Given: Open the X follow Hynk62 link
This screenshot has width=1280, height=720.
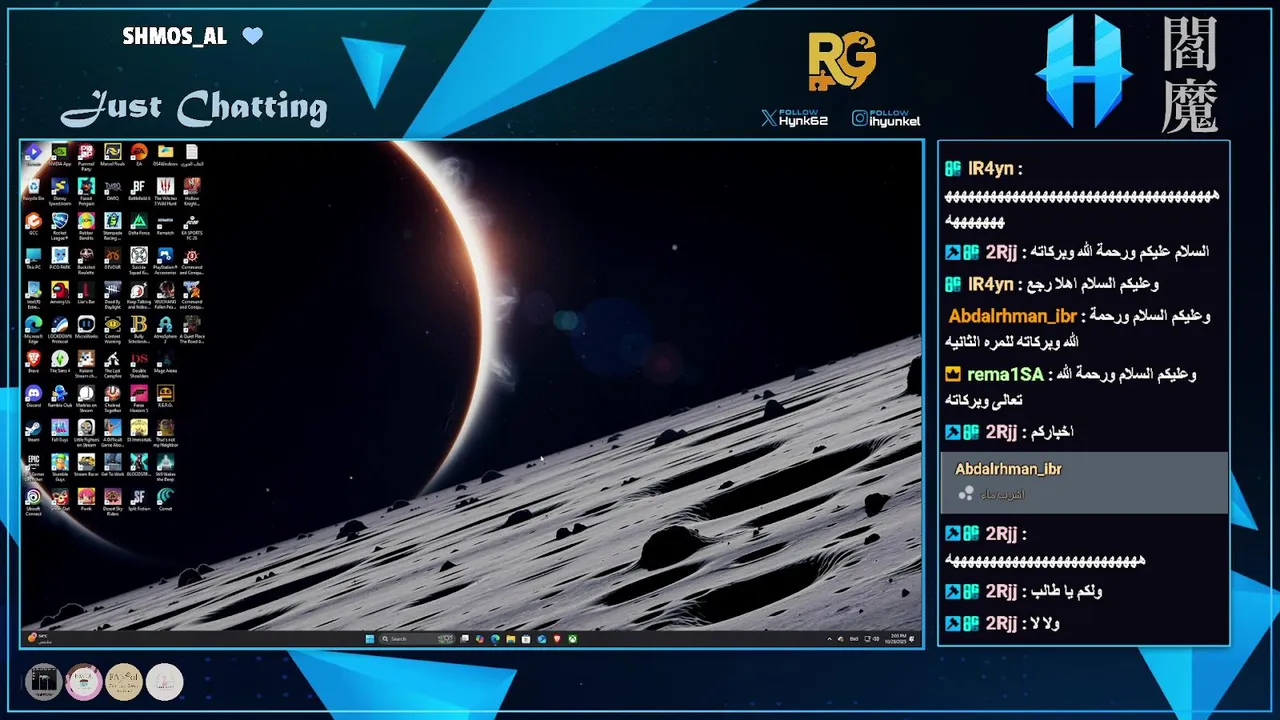Looking at the screenshot, I should click(x=795, y=119).
